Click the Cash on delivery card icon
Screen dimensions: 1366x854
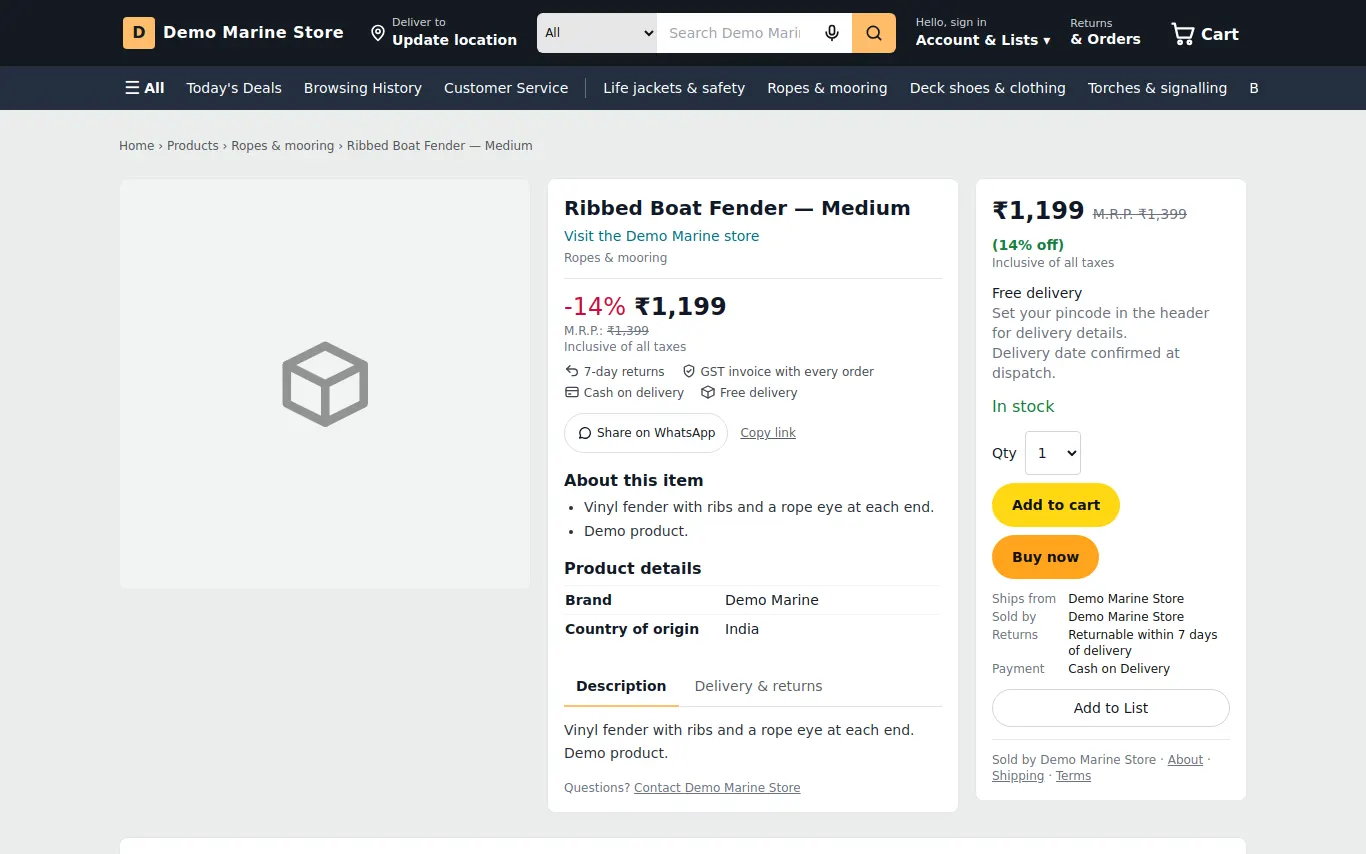572,392
